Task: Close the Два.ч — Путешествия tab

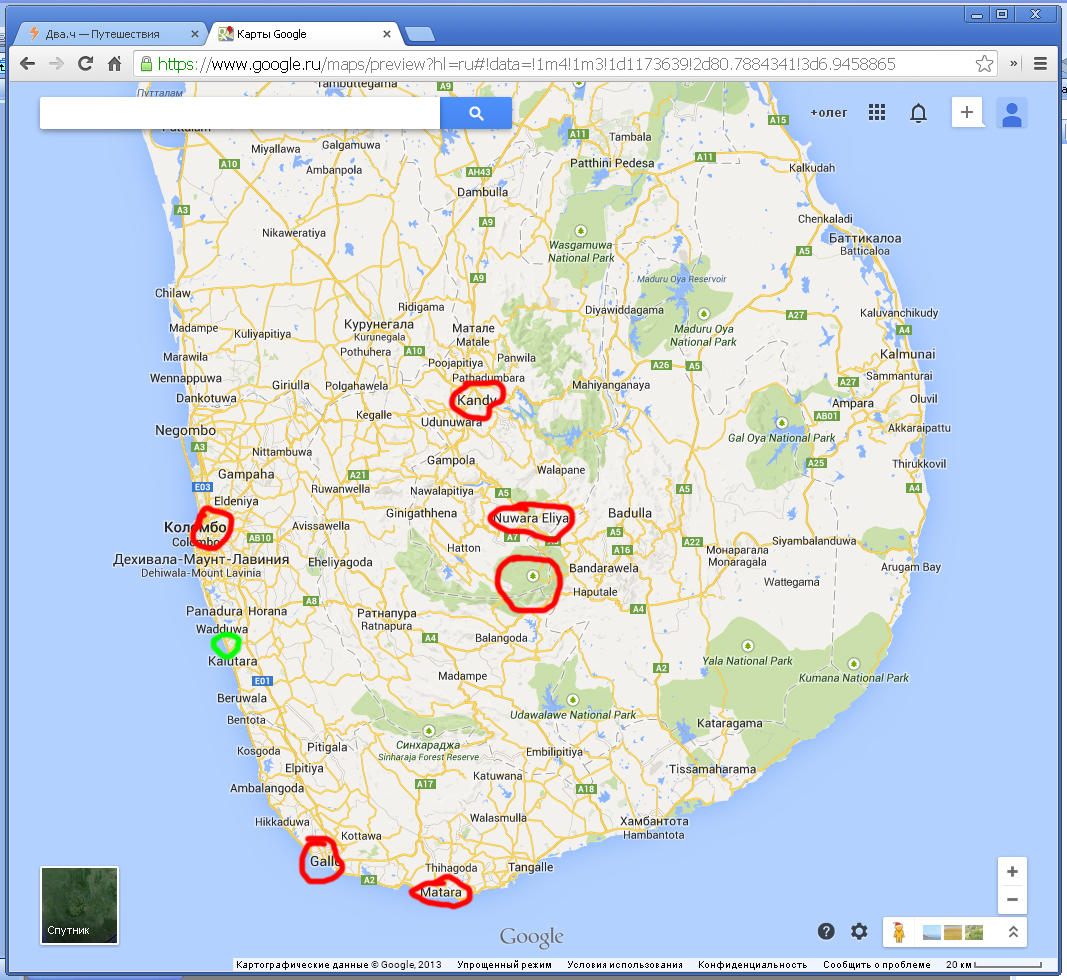Action: 195,34
